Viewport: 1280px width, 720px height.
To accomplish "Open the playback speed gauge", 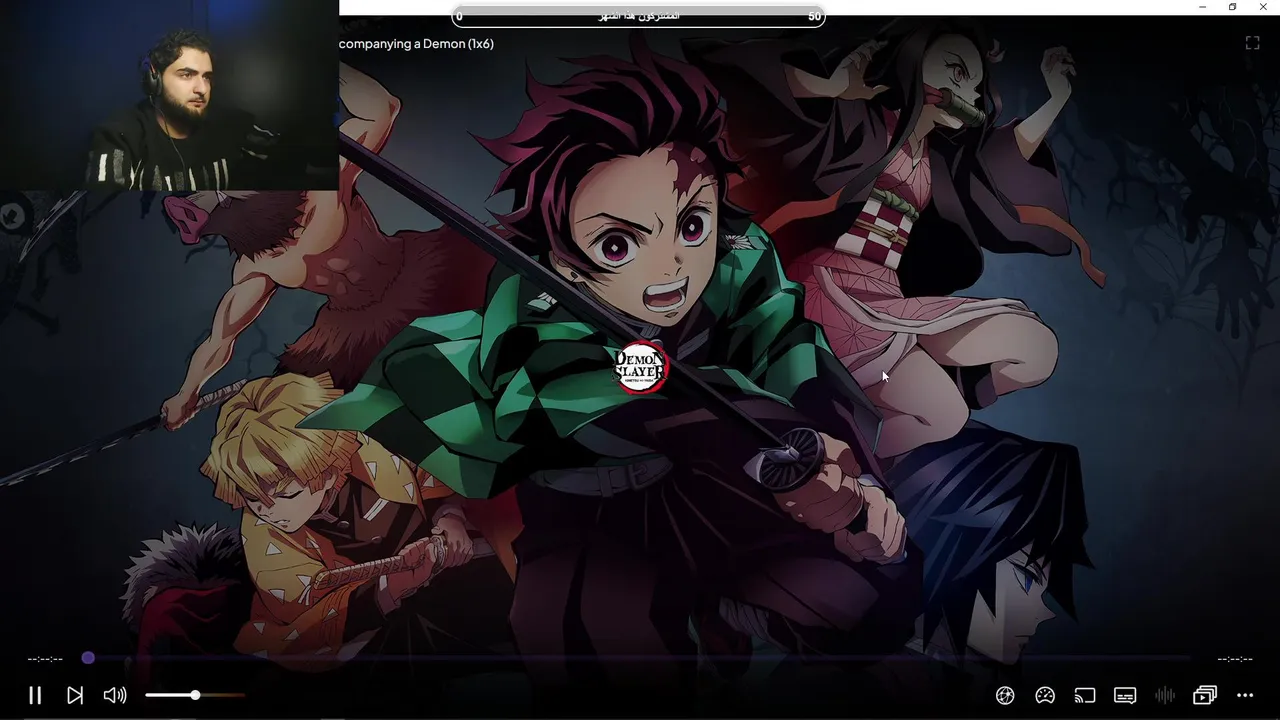I will tap(1045, 695).
